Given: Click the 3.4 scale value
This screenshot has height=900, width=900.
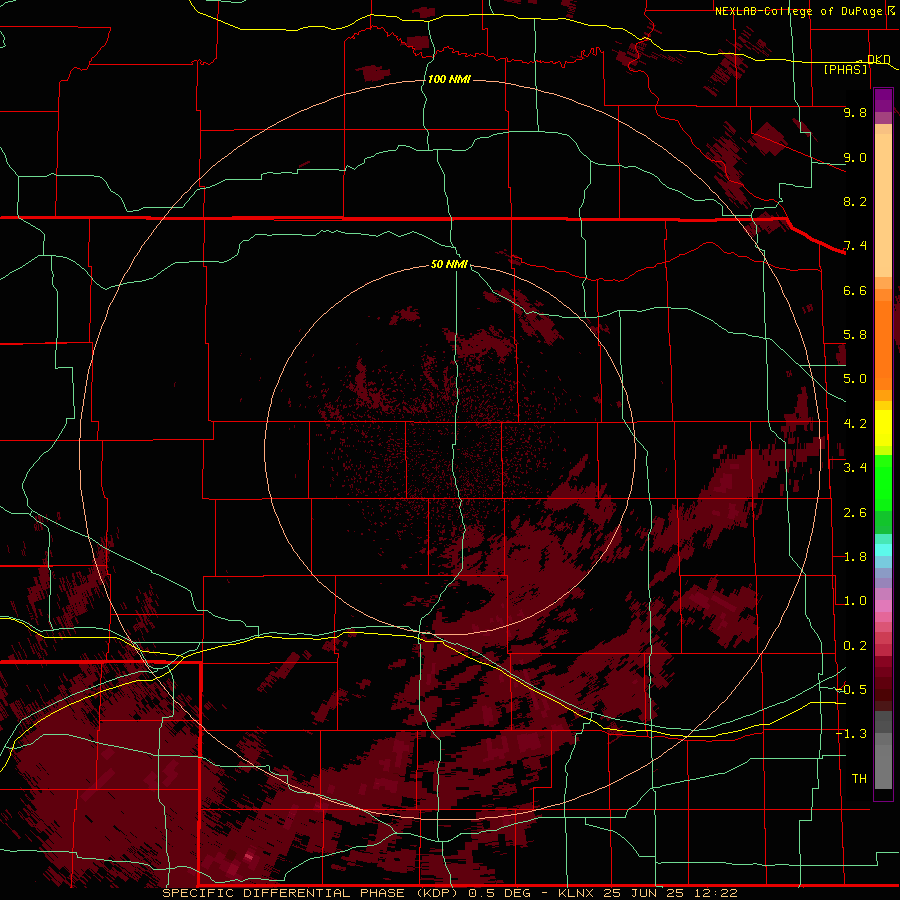Looking at the screenshot, I should [x=855, y=468].
